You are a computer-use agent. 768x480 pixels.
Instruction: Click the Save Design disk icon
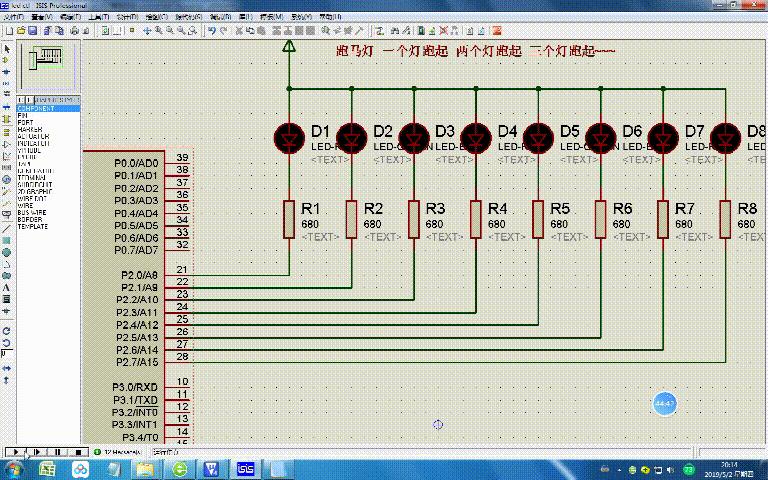click(x=32, y=30)
